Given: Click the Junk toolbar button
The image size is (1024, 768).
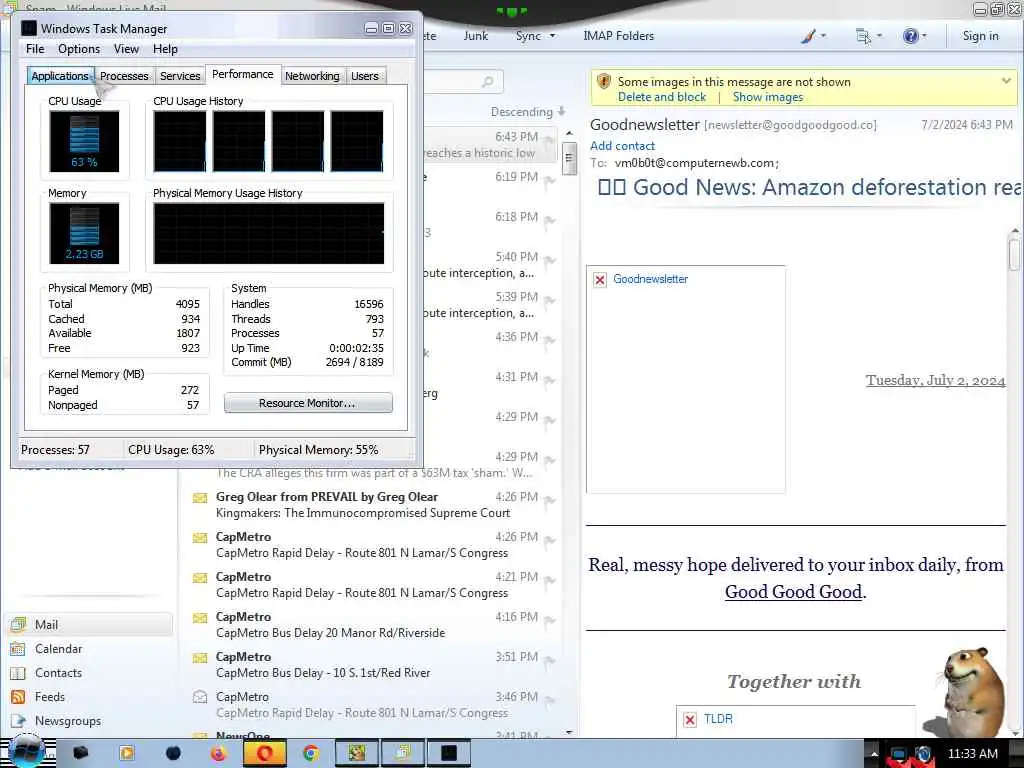Looking at the screenshot, I should (x=475, y=36).
